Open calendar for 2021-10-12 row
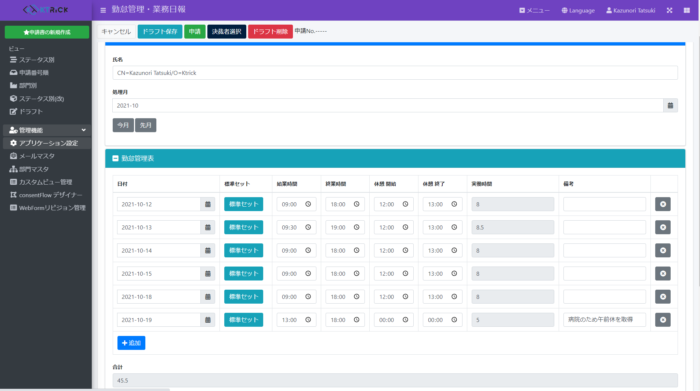Screen dimensions: 700x391 tap(208, 204)
